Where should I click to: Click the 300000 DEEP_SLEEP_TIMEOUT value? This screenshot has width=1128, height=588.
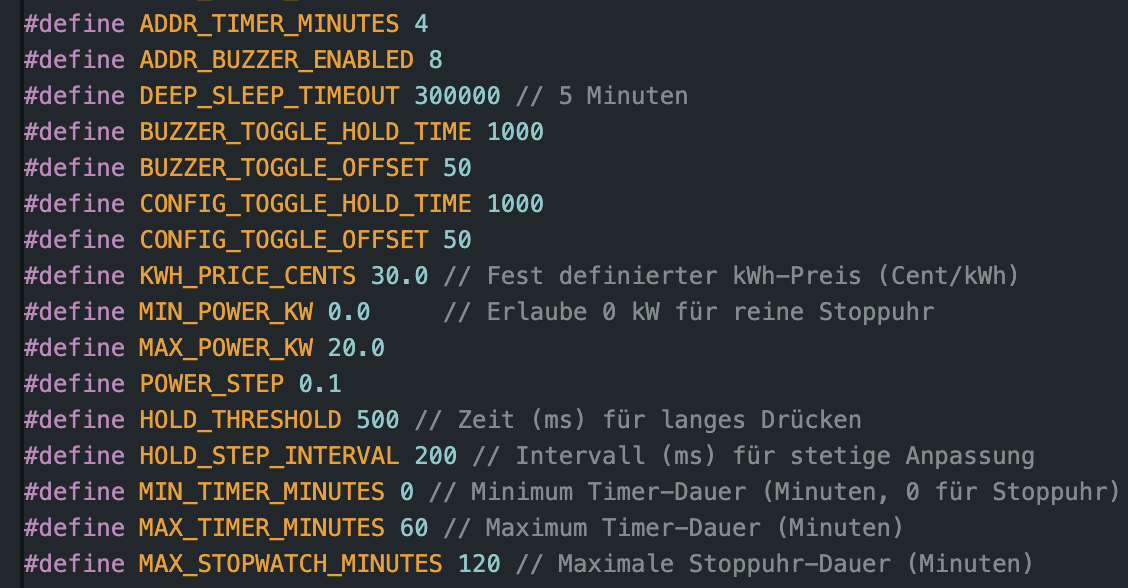[x=457, y=96]
